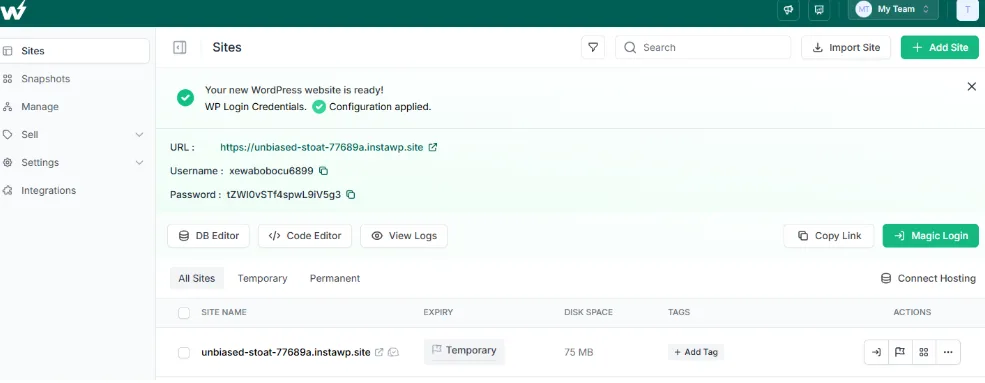Screen dimensions: 985x383
Task: Select the All Sites tab
Action: pos(197,278)
